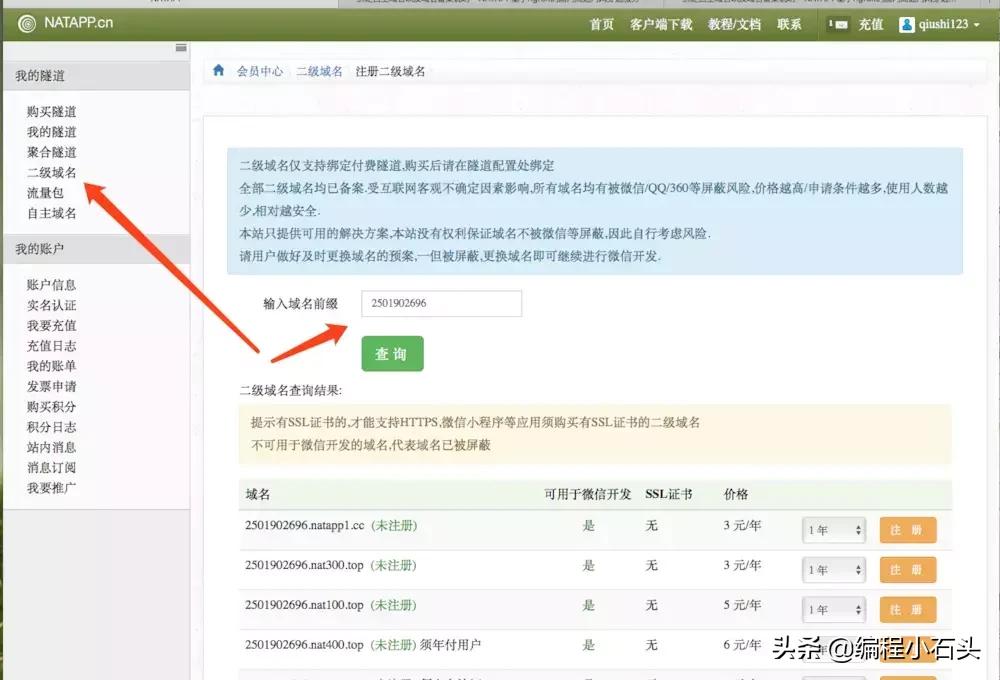Visit 流量包 in the sidebar

point(43,193)
